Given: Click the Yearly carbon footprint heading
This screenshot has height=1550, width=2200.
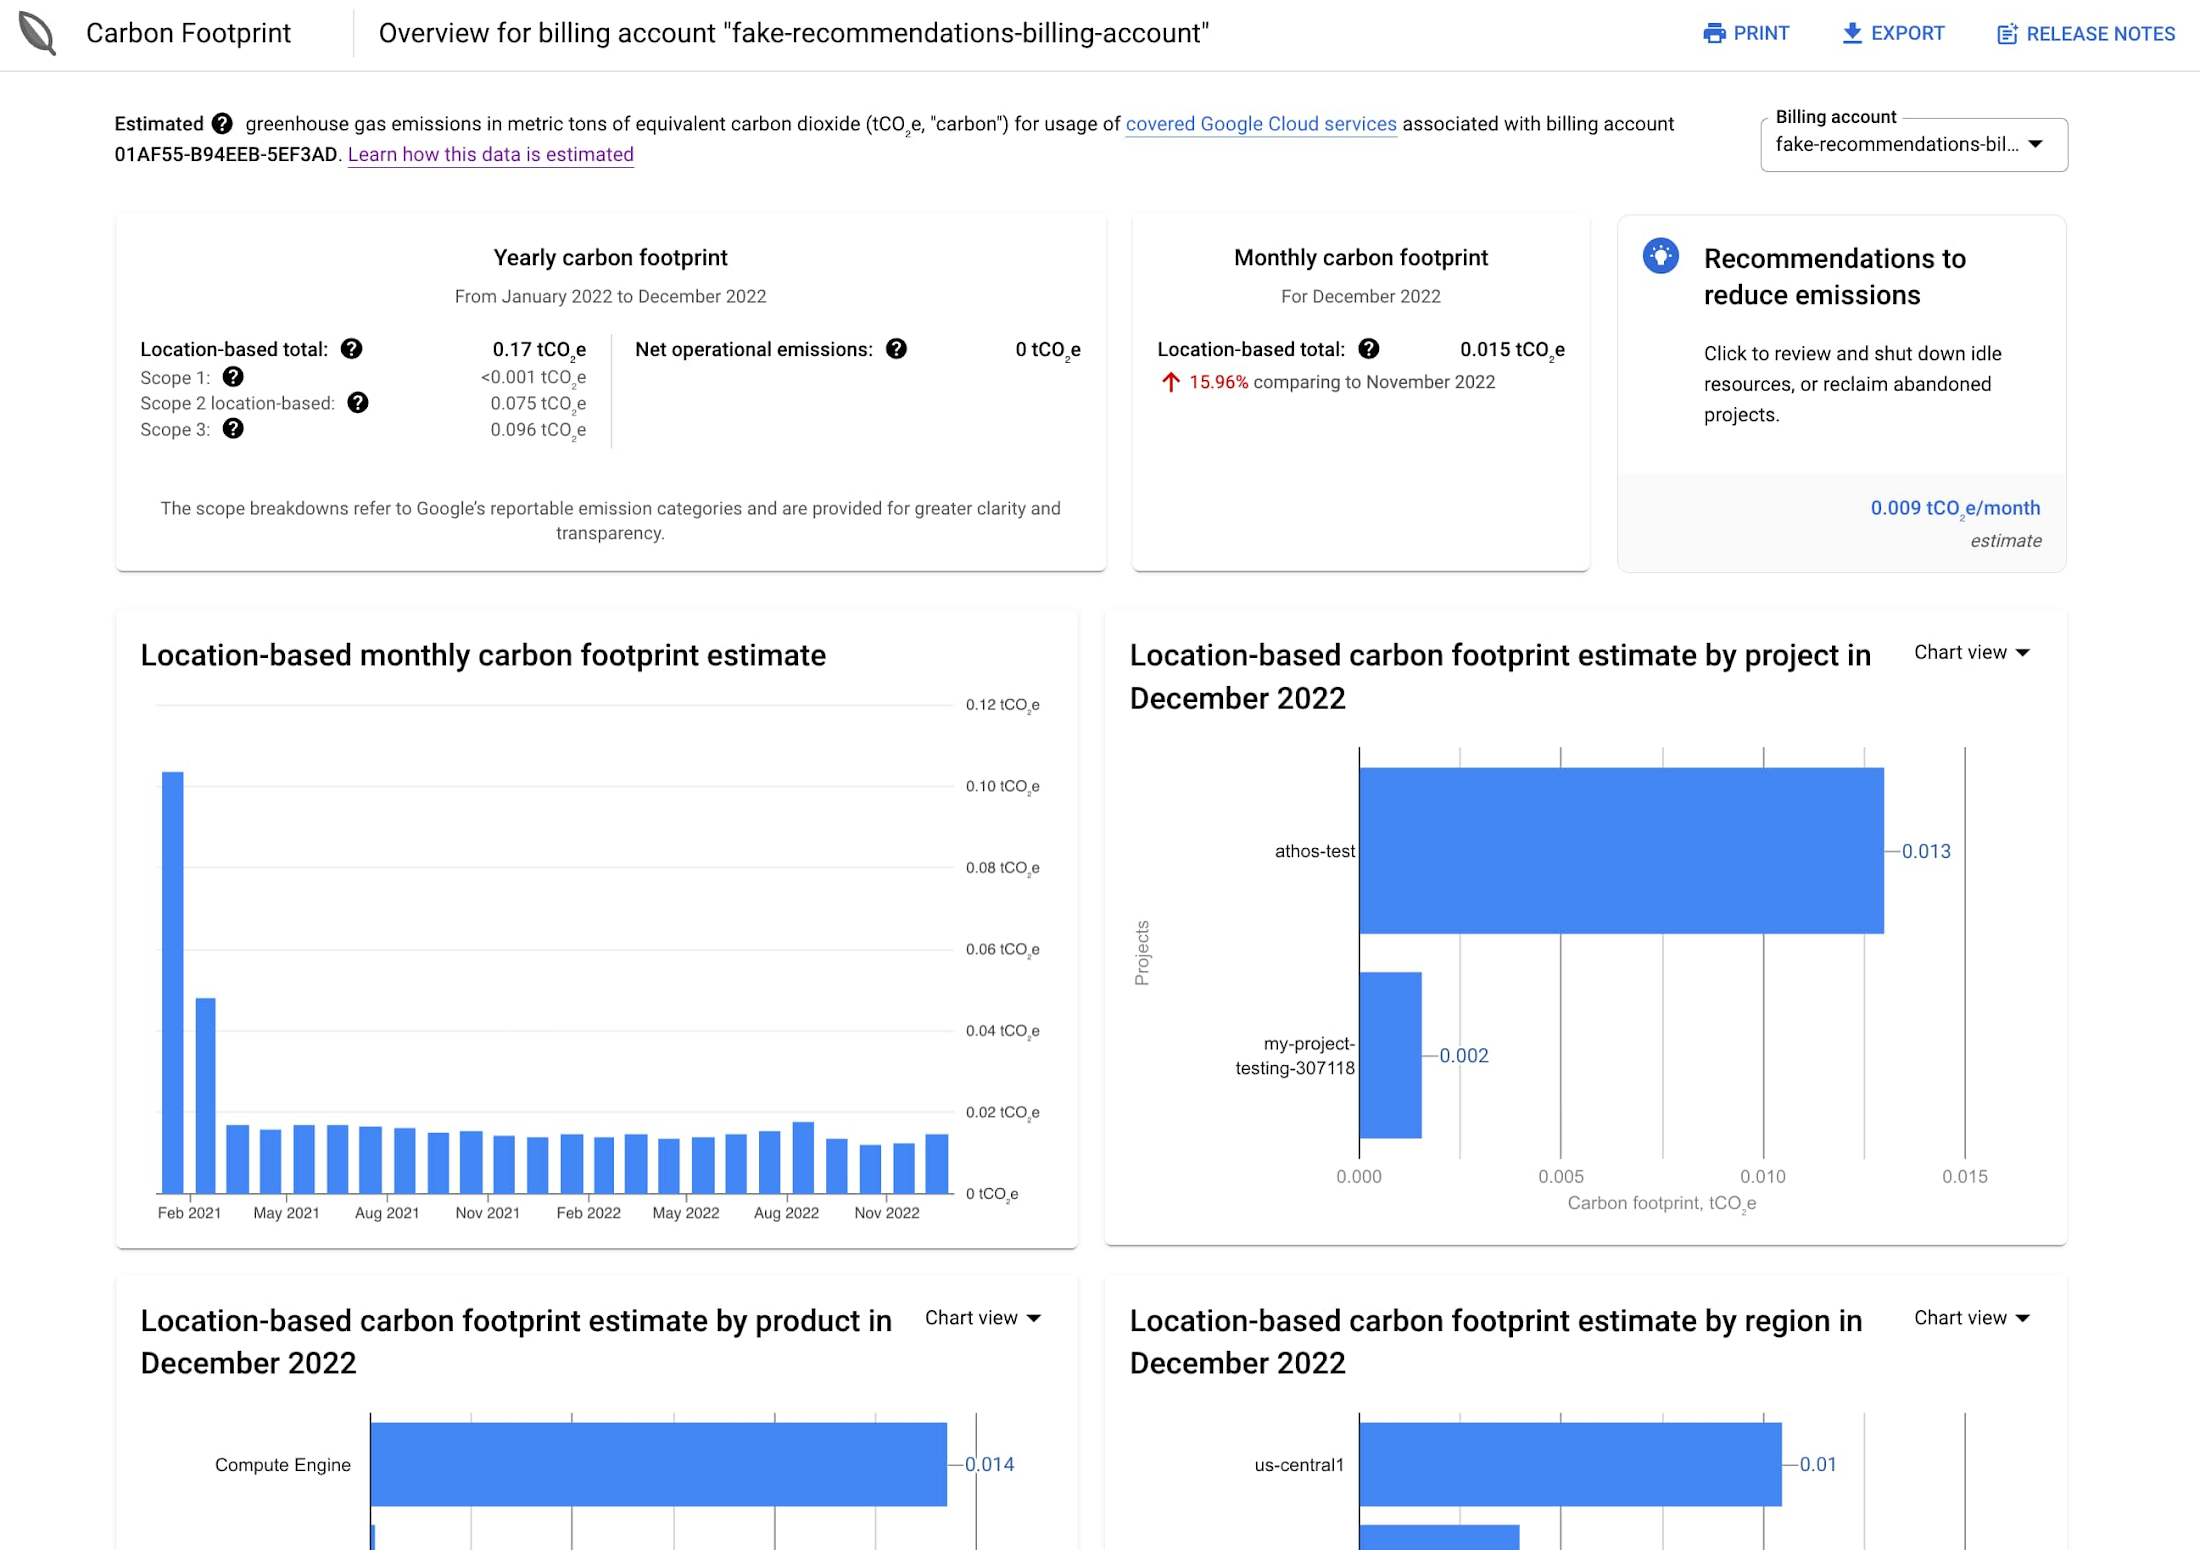Looking at the screenshot, I should click(610, 257).
